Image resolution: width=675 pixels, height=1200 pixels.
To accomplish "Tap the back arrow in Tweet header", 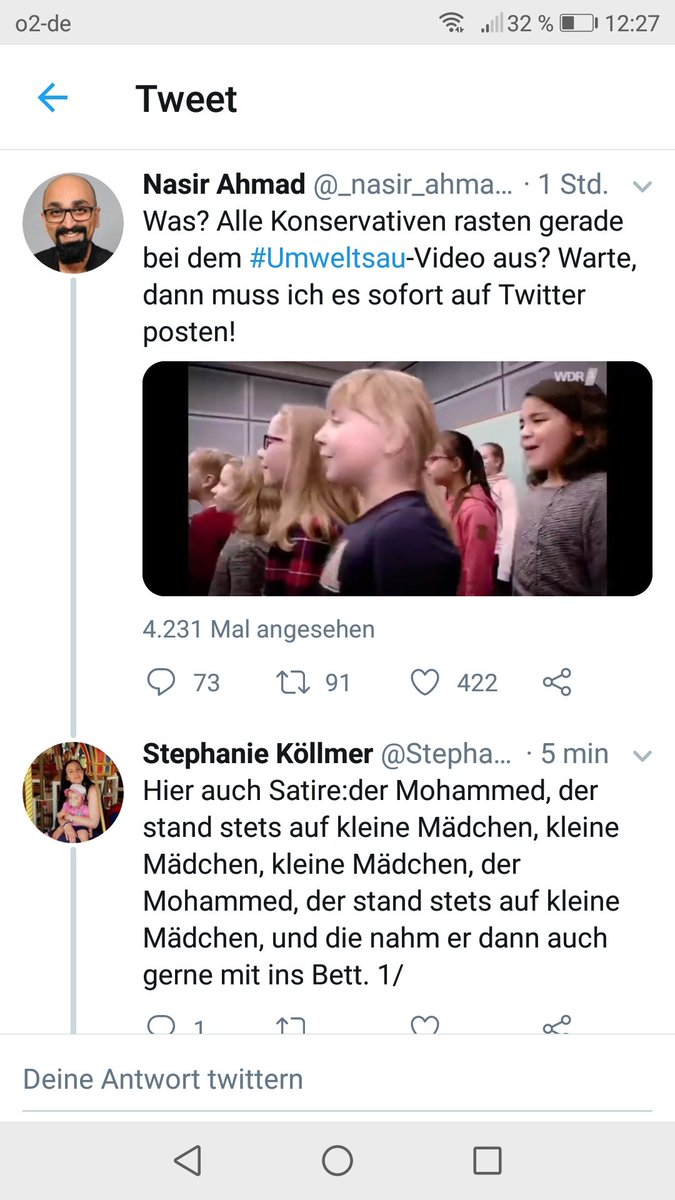I will pyautogui.click(x=52, y=98).
